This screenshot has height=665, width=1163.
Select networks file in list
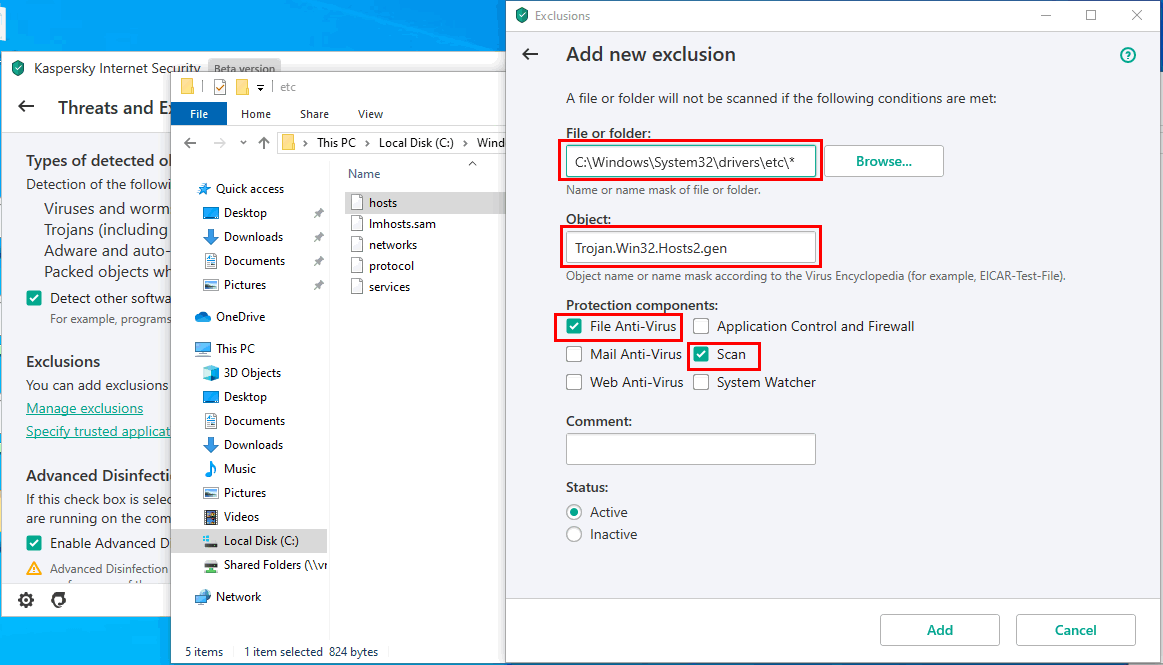click(x=392, y=245)
